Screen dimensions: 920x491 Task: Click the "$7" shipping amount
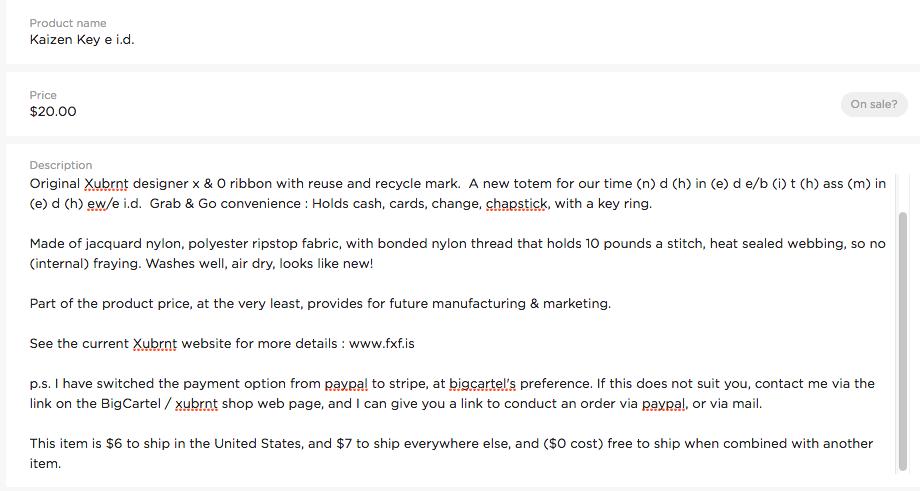[344, 444]
